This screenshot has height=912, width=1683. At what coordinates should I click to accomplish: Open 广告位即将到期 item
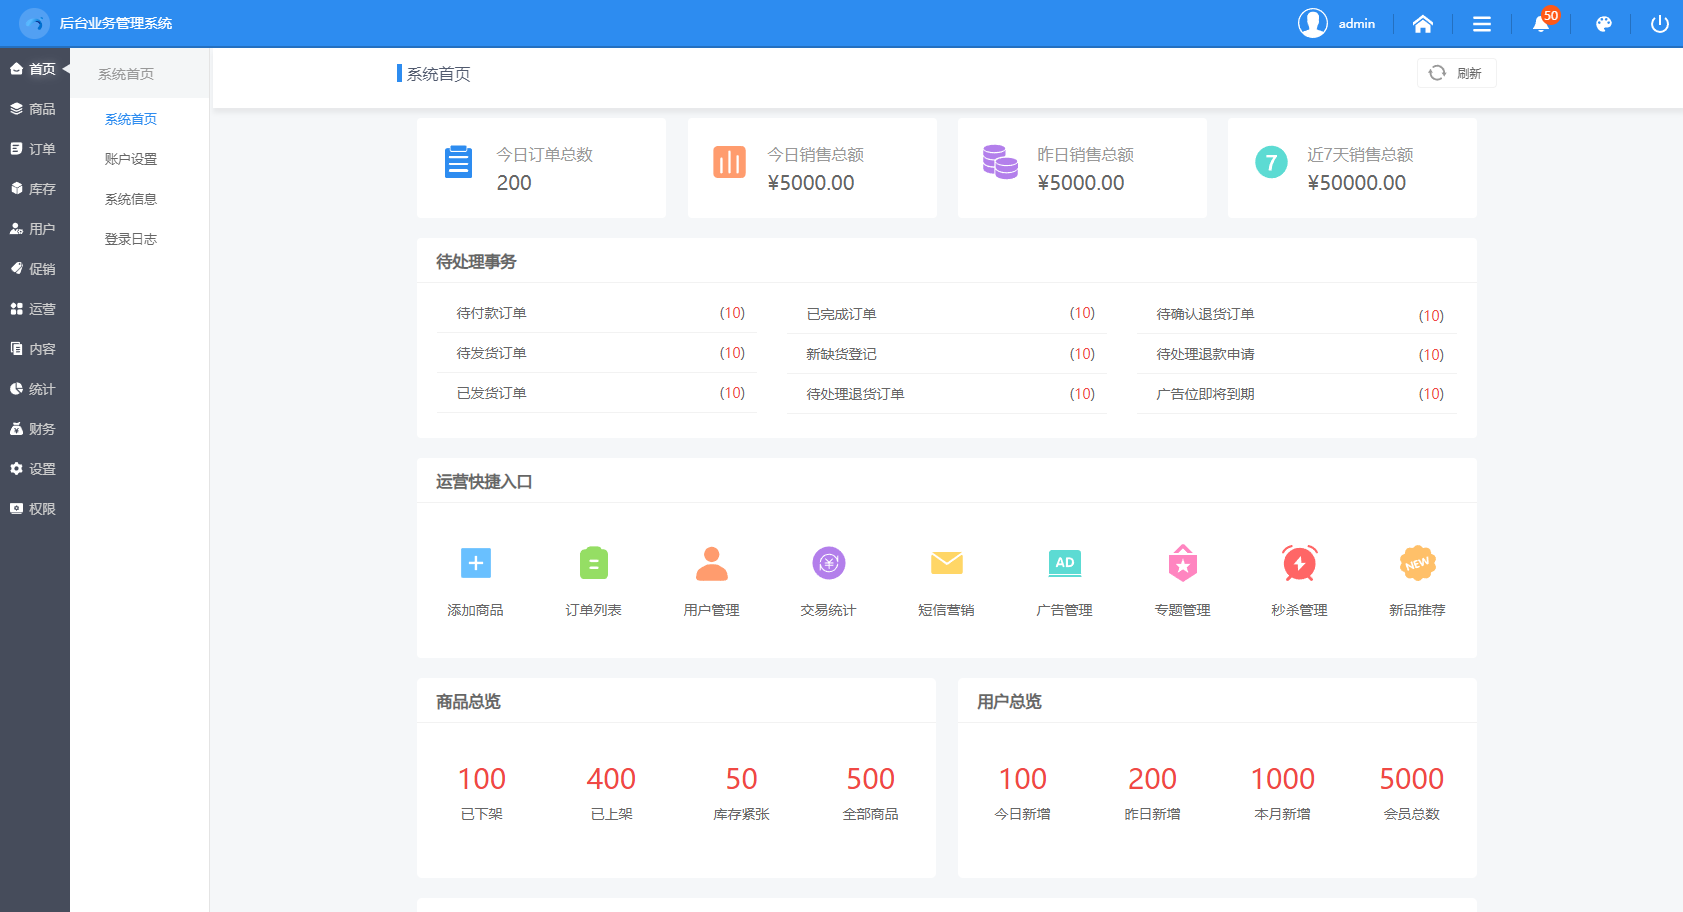coord(1296,394)
